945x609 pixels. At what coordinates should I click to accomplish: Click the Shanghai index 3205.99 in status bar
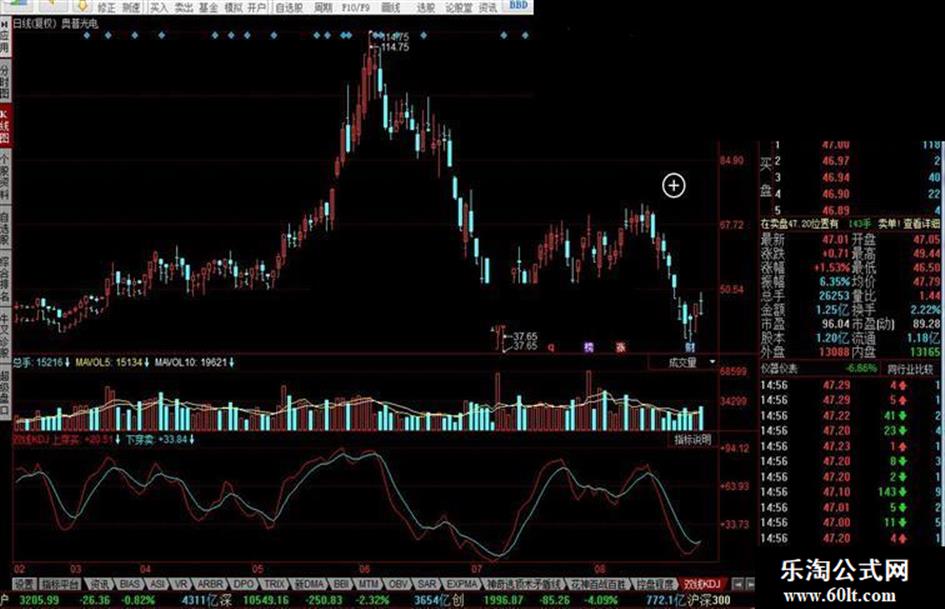click(39, 601)
